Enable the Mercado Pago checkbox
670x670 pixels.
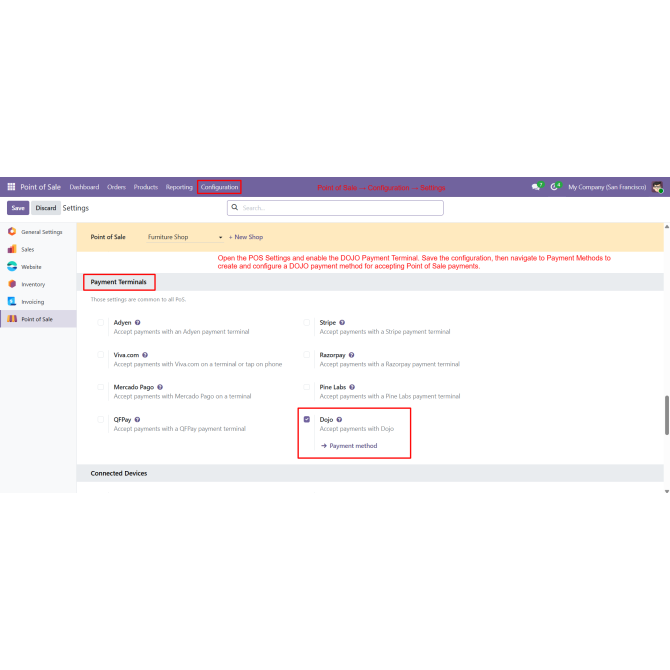point(101,387)
